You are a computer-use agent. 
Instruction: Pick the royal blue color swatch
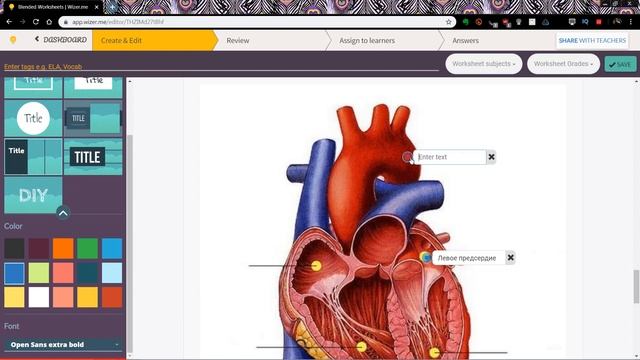[x=14, y=273]
